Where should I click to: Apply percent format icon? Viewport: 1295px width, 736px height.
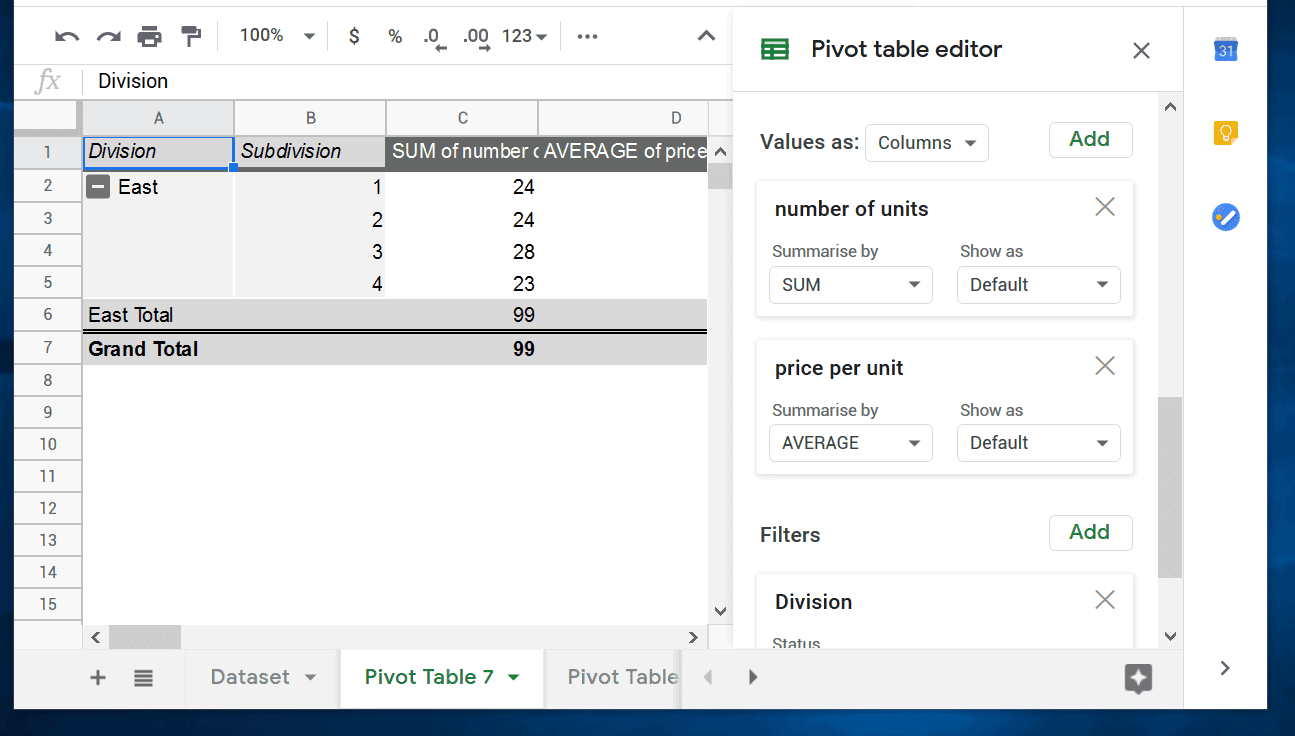(x=394, y=36)
